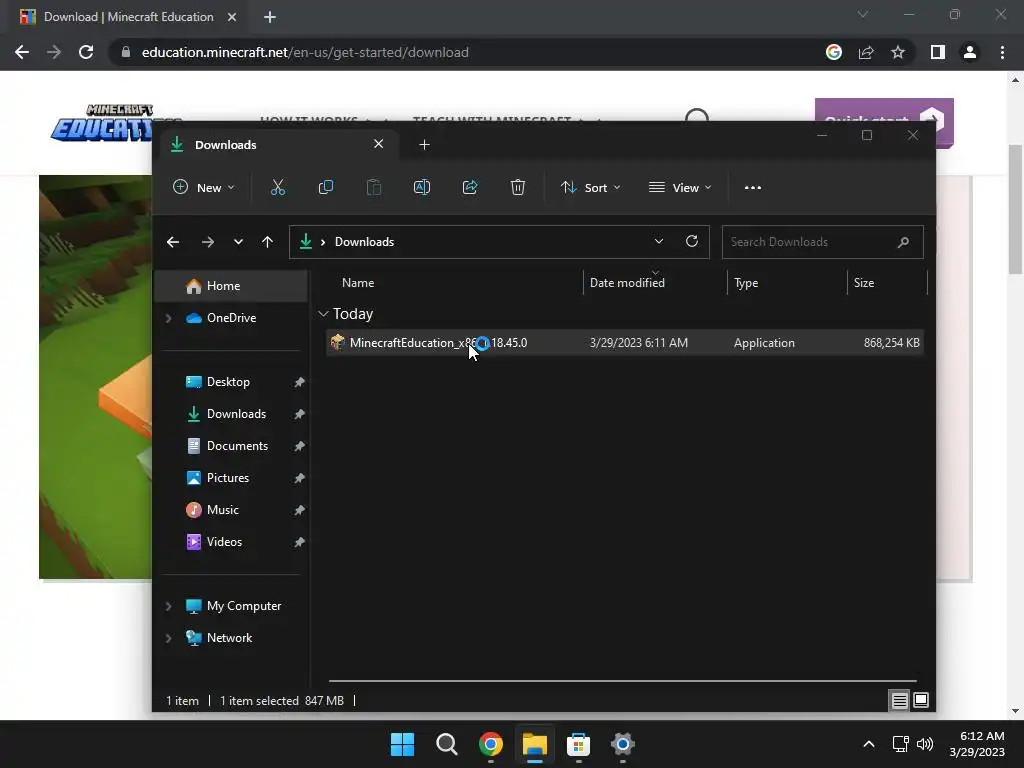
Task: Open Desktop in navigation pane
Action: [x=231, y=382]
